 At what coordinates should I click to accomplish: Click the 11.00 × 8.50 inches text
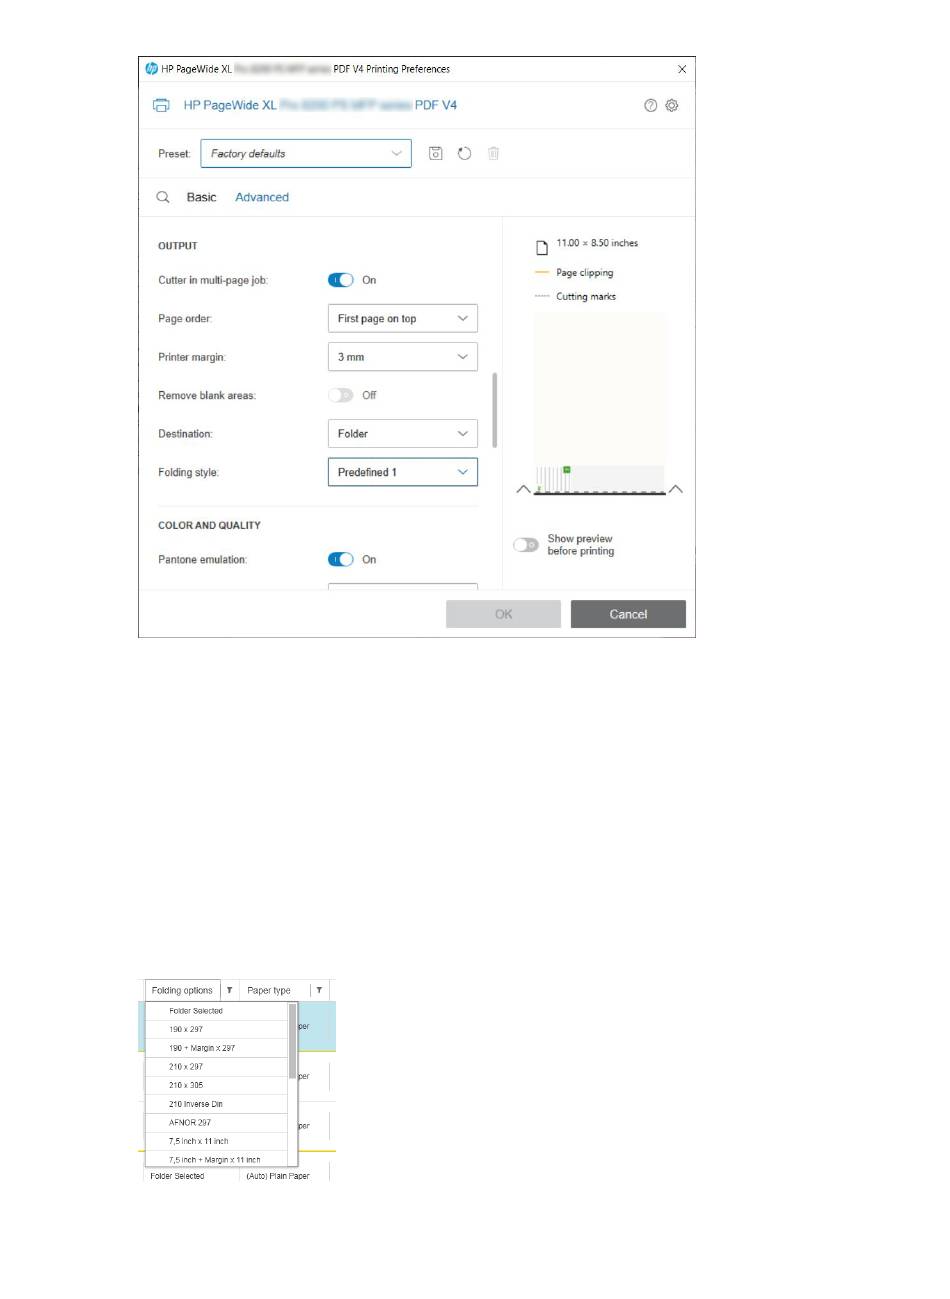point(597,243)
